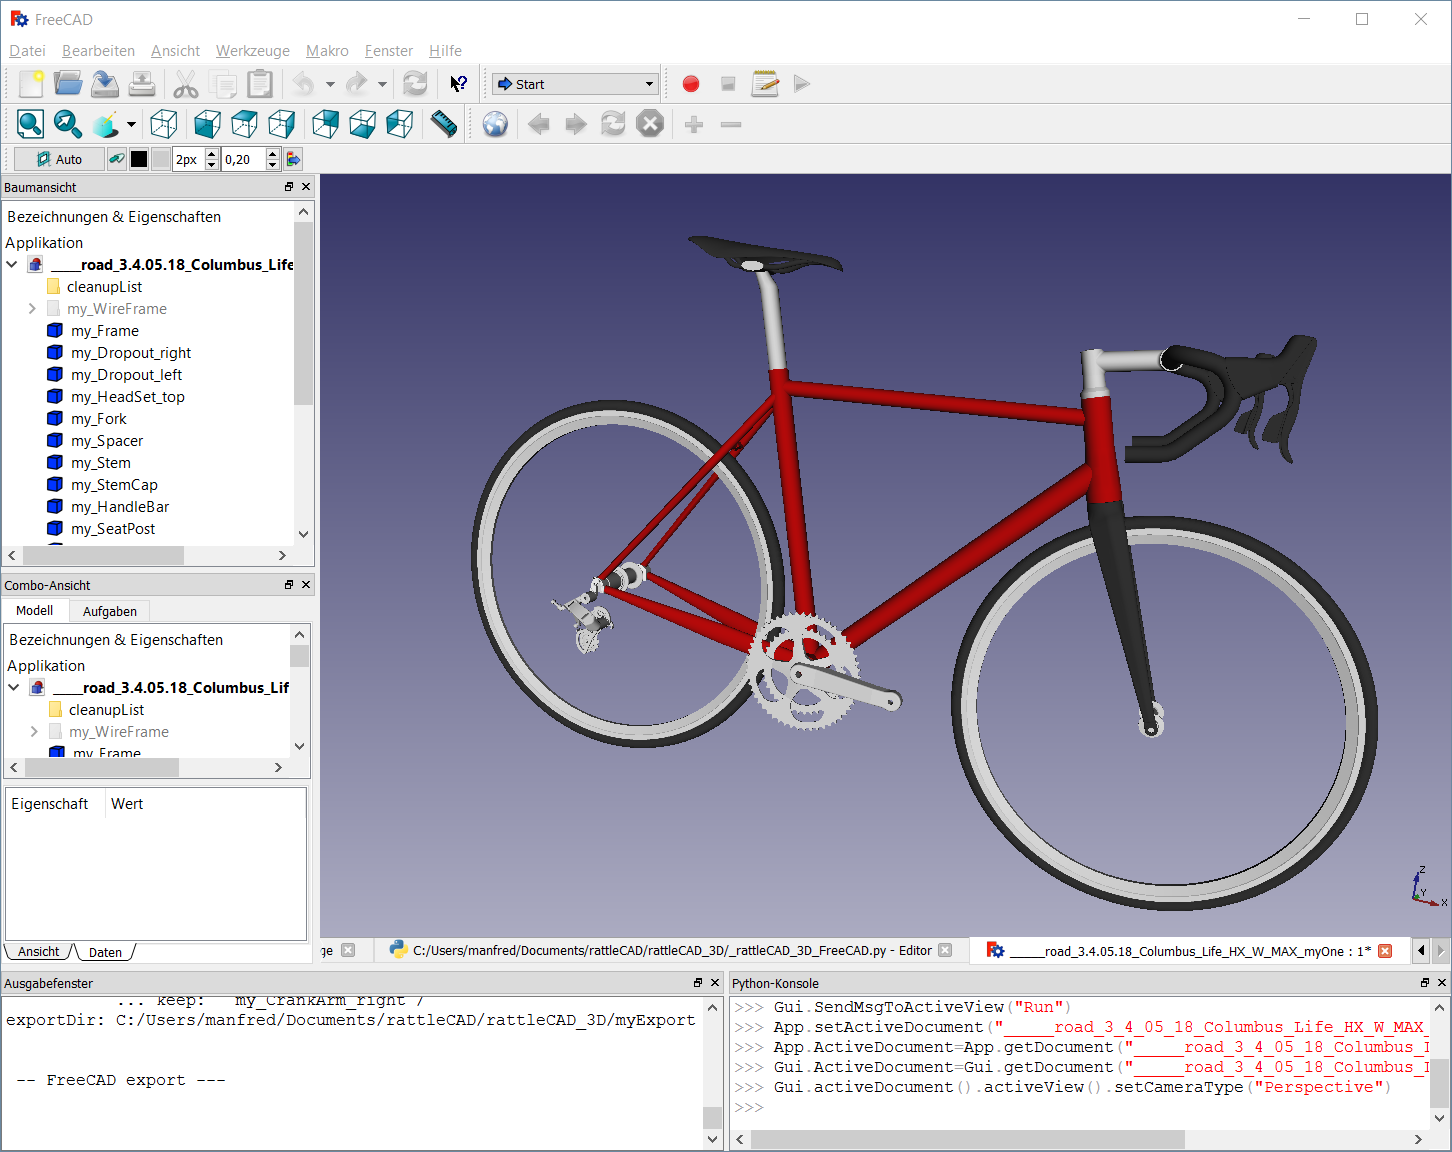Viewport: 1452px width, 1152px height.
Task: Switch to right view cube icon
Action: tap(282, 124)
